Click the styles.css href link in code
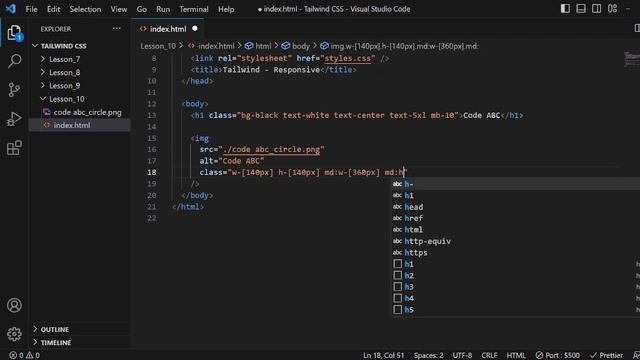The width and height of the screenshot is (640, 360). tap(347, 58)
